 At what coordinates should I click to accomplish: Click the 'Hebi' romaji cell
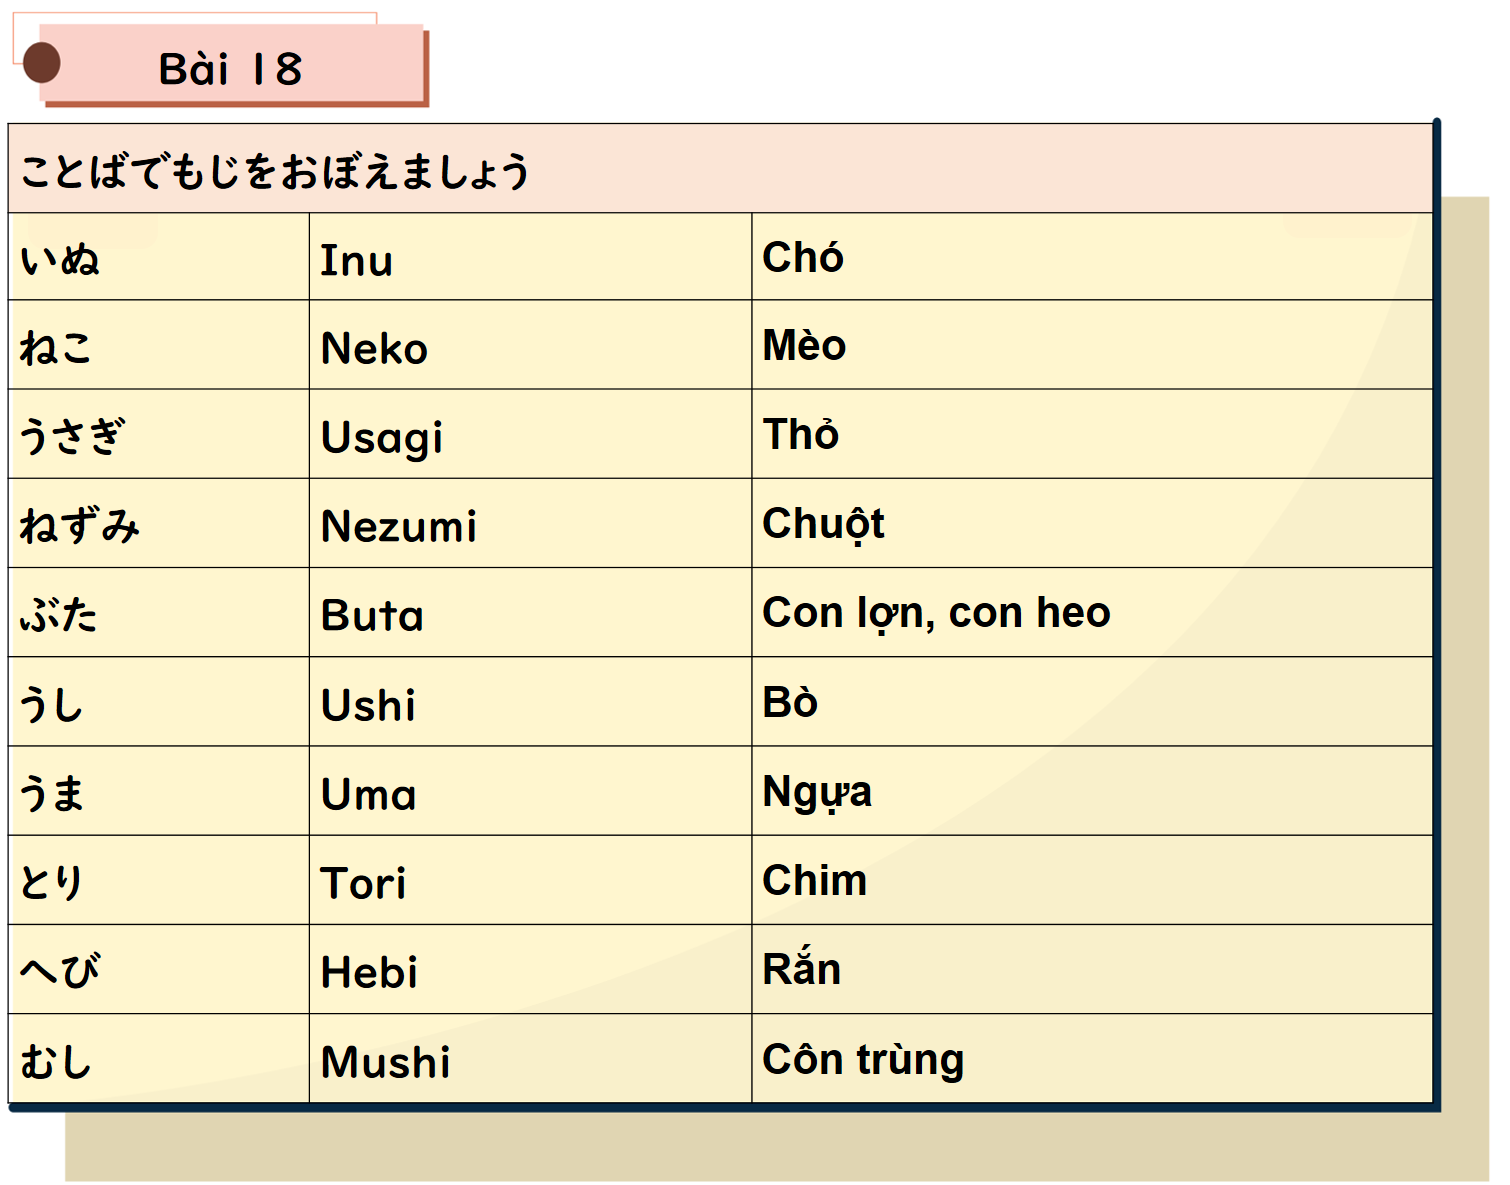(530, 969)
